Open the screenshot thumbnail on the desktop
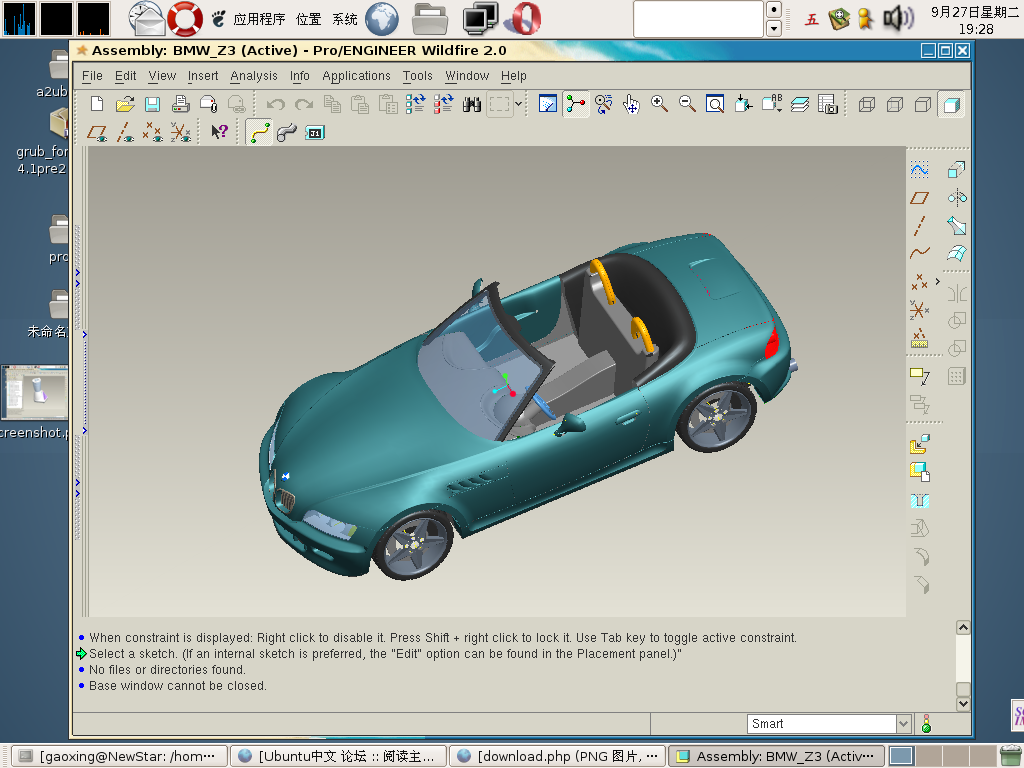This screenshot has height=768, width=1024. pyautogui.click(x=34, y=392)
